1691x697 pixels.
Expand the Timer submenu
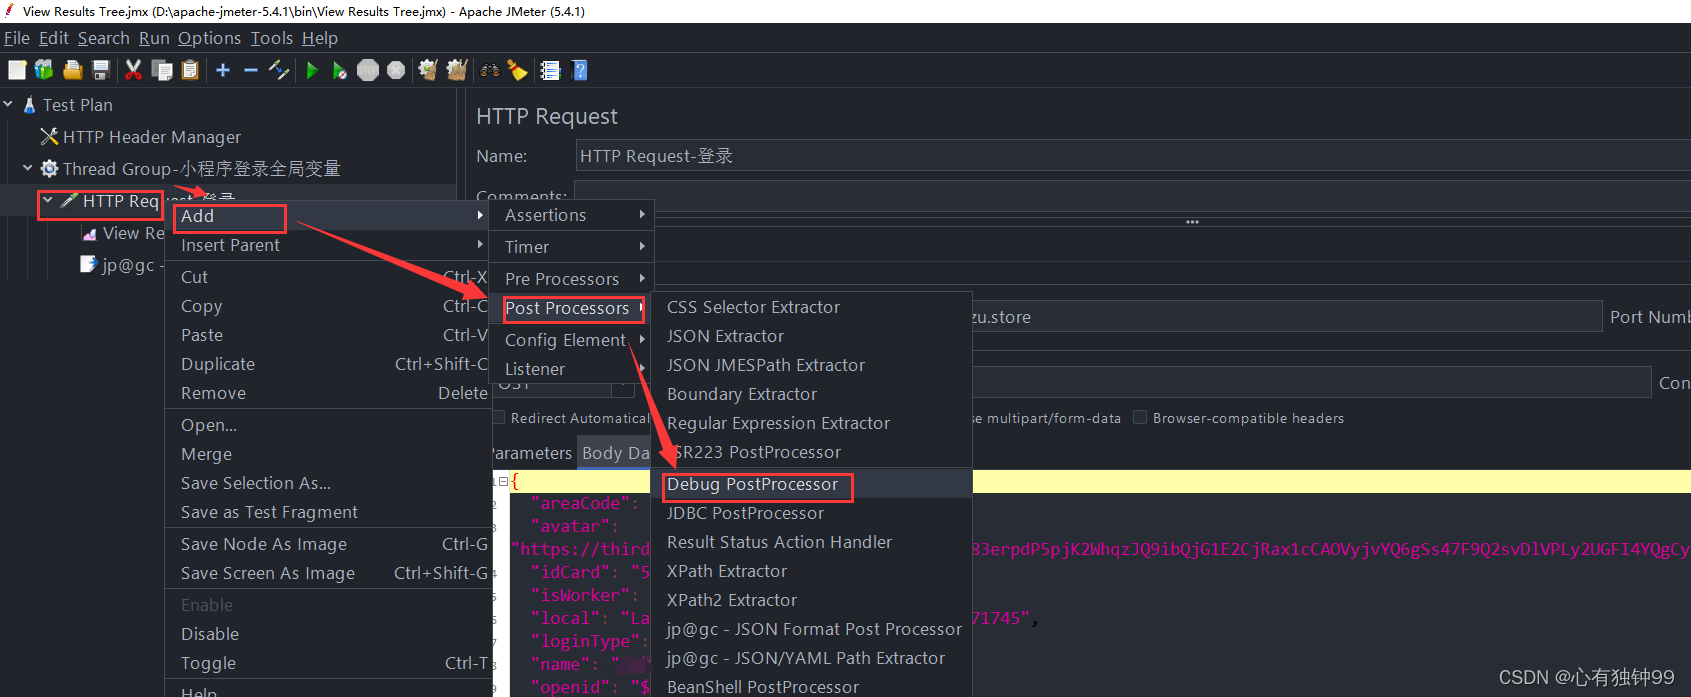point(571,247)
